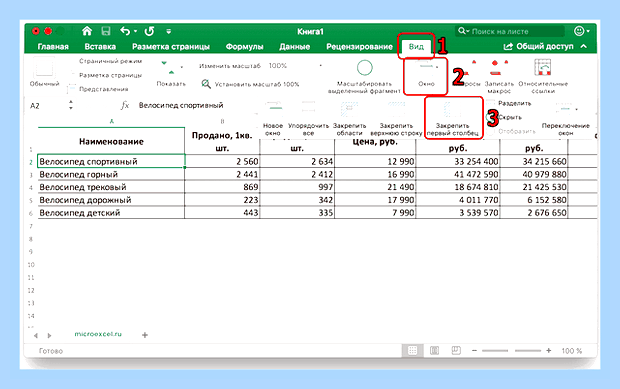Open the 'Окно' window dropdown
Screen dimensions: 620x389
[426, 75]
